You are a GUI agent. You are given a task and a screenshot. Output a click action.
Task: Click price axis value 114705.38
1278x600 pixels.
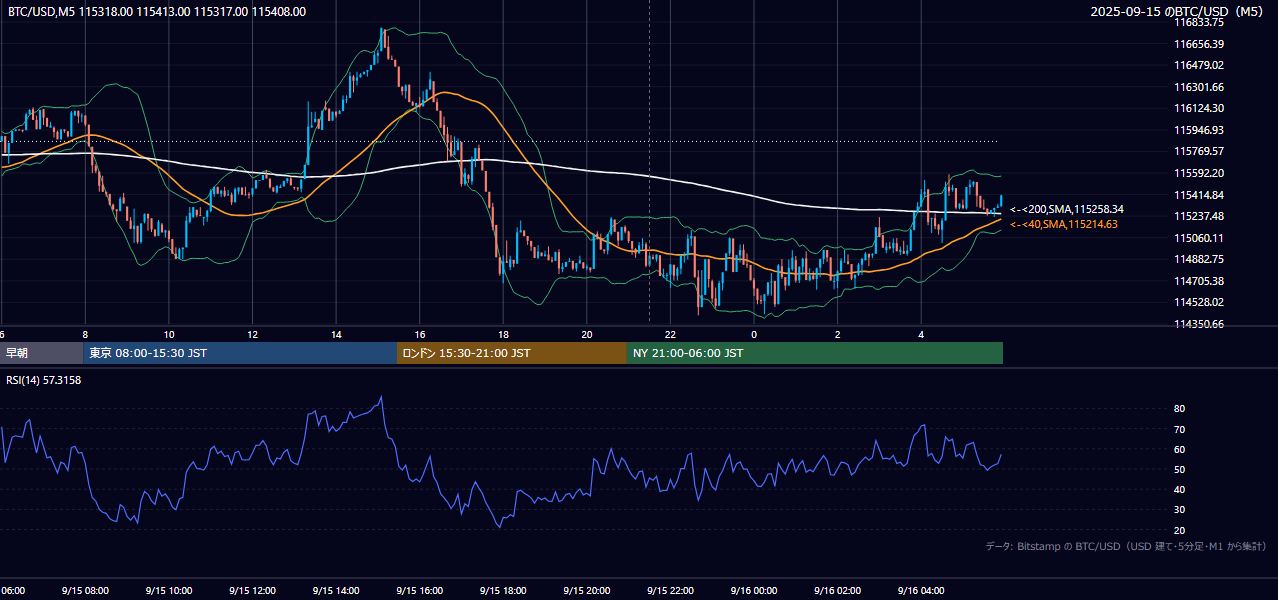1199,281
